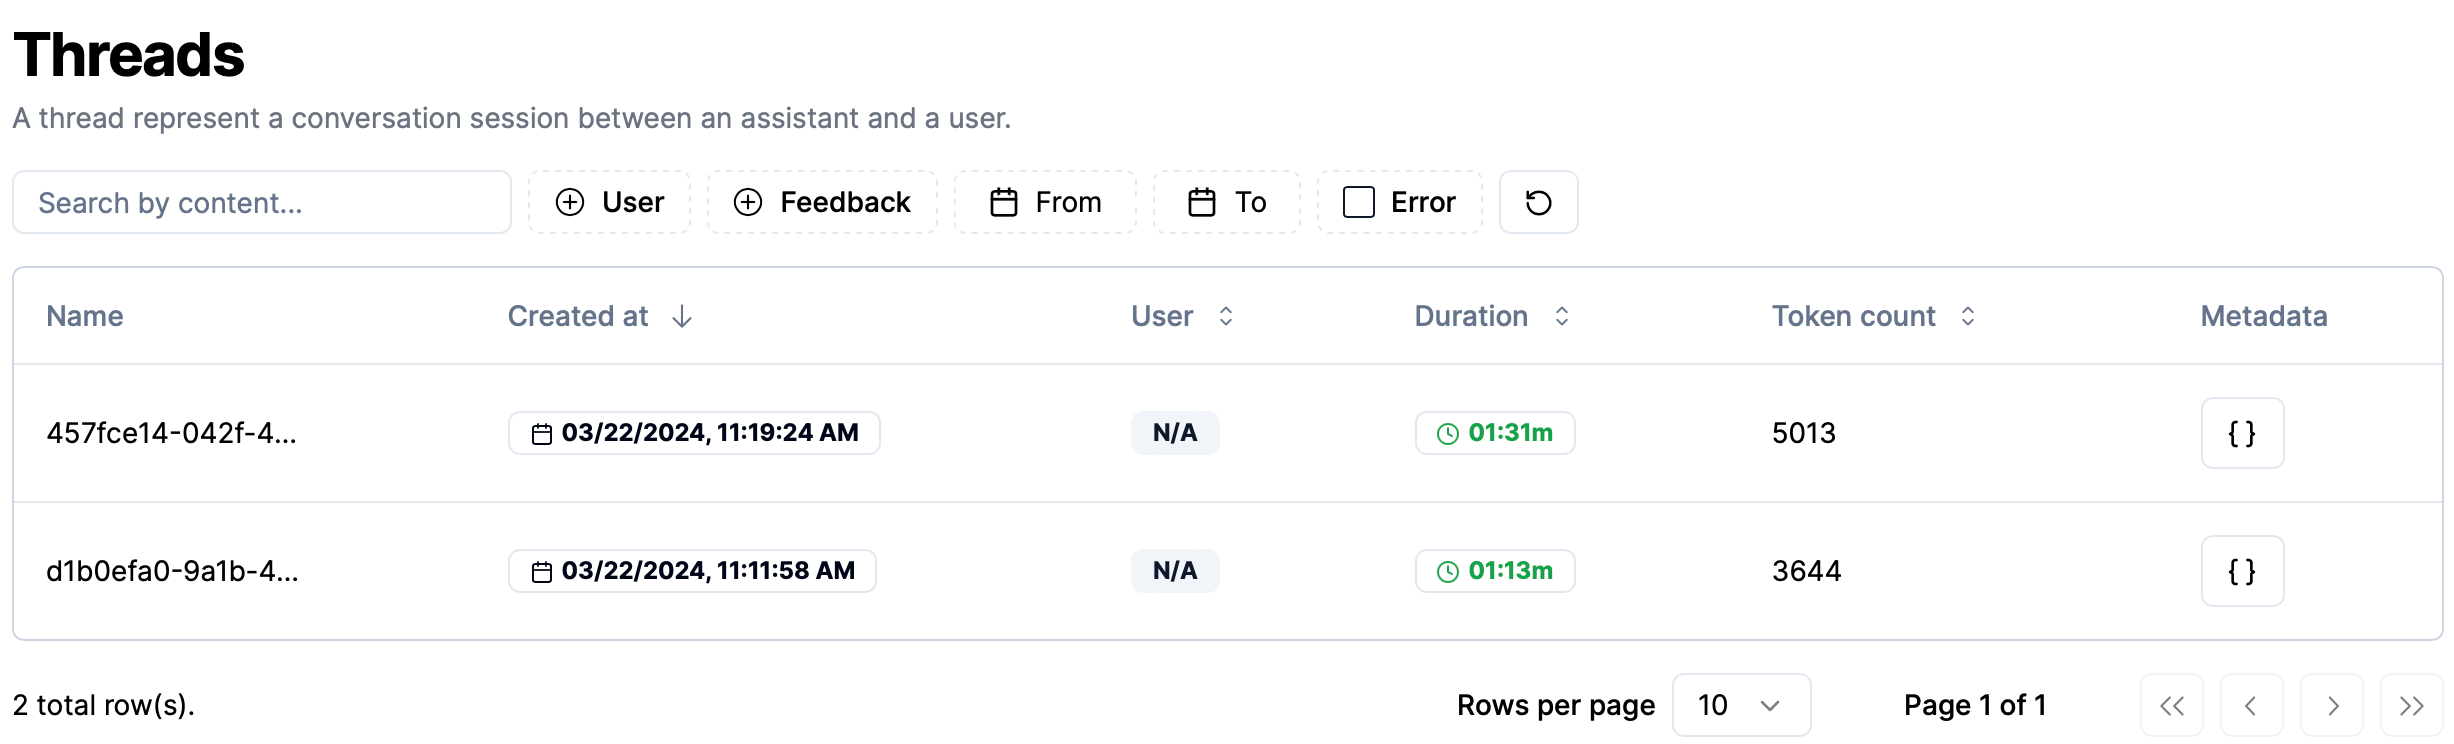Focus the Search by content field

262,202
